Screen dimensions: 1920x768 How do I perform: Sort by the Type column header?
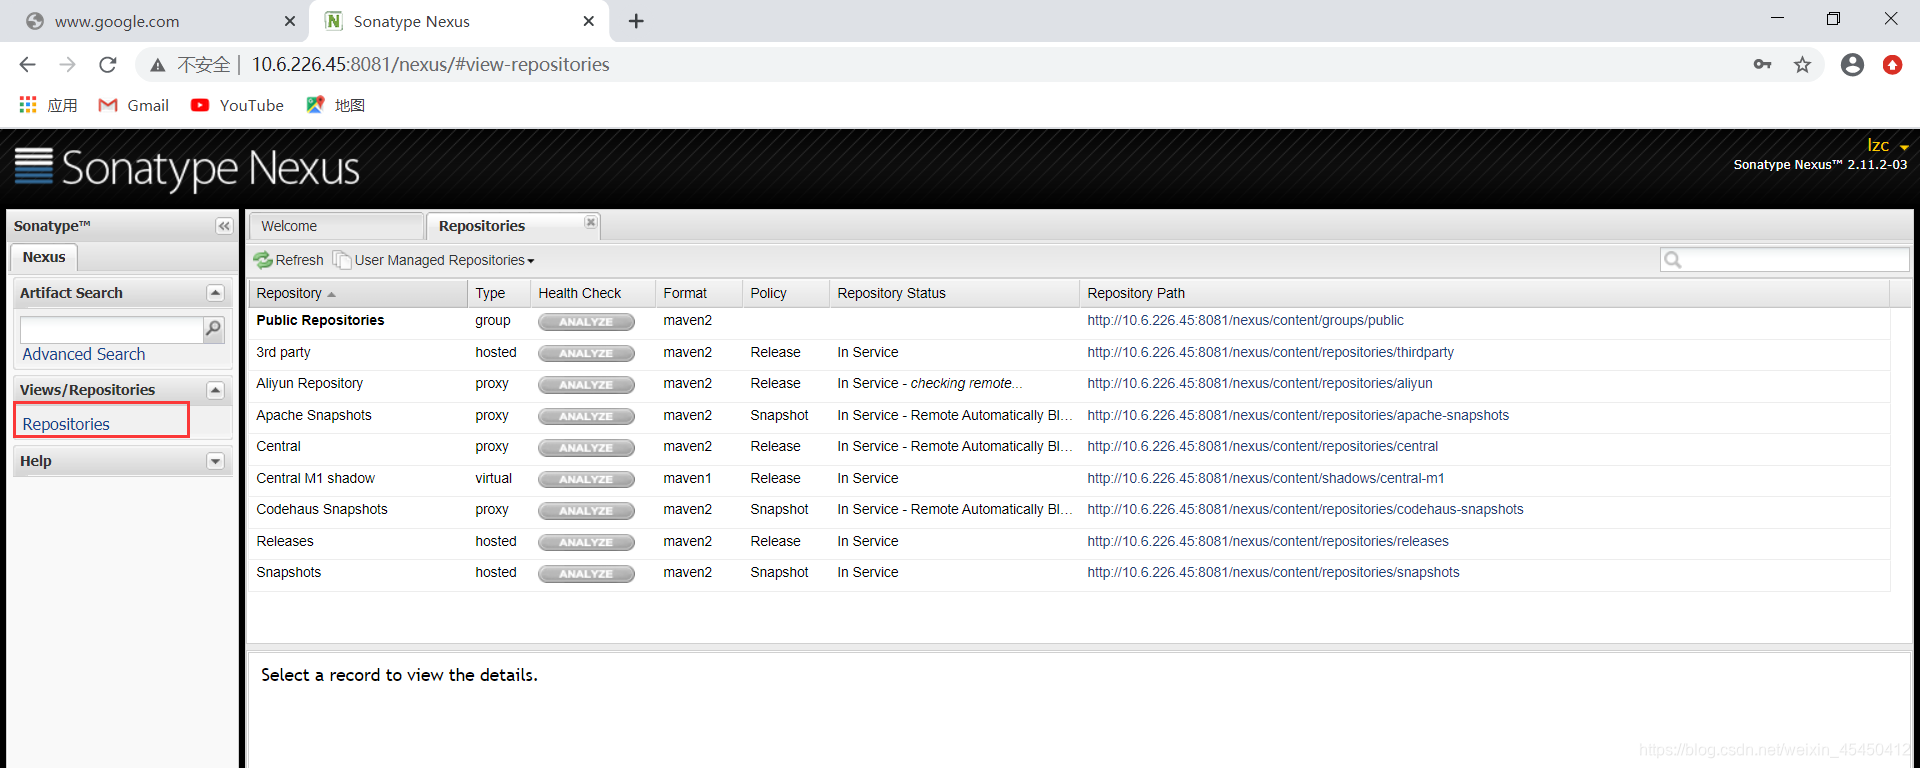coord(499,293)
